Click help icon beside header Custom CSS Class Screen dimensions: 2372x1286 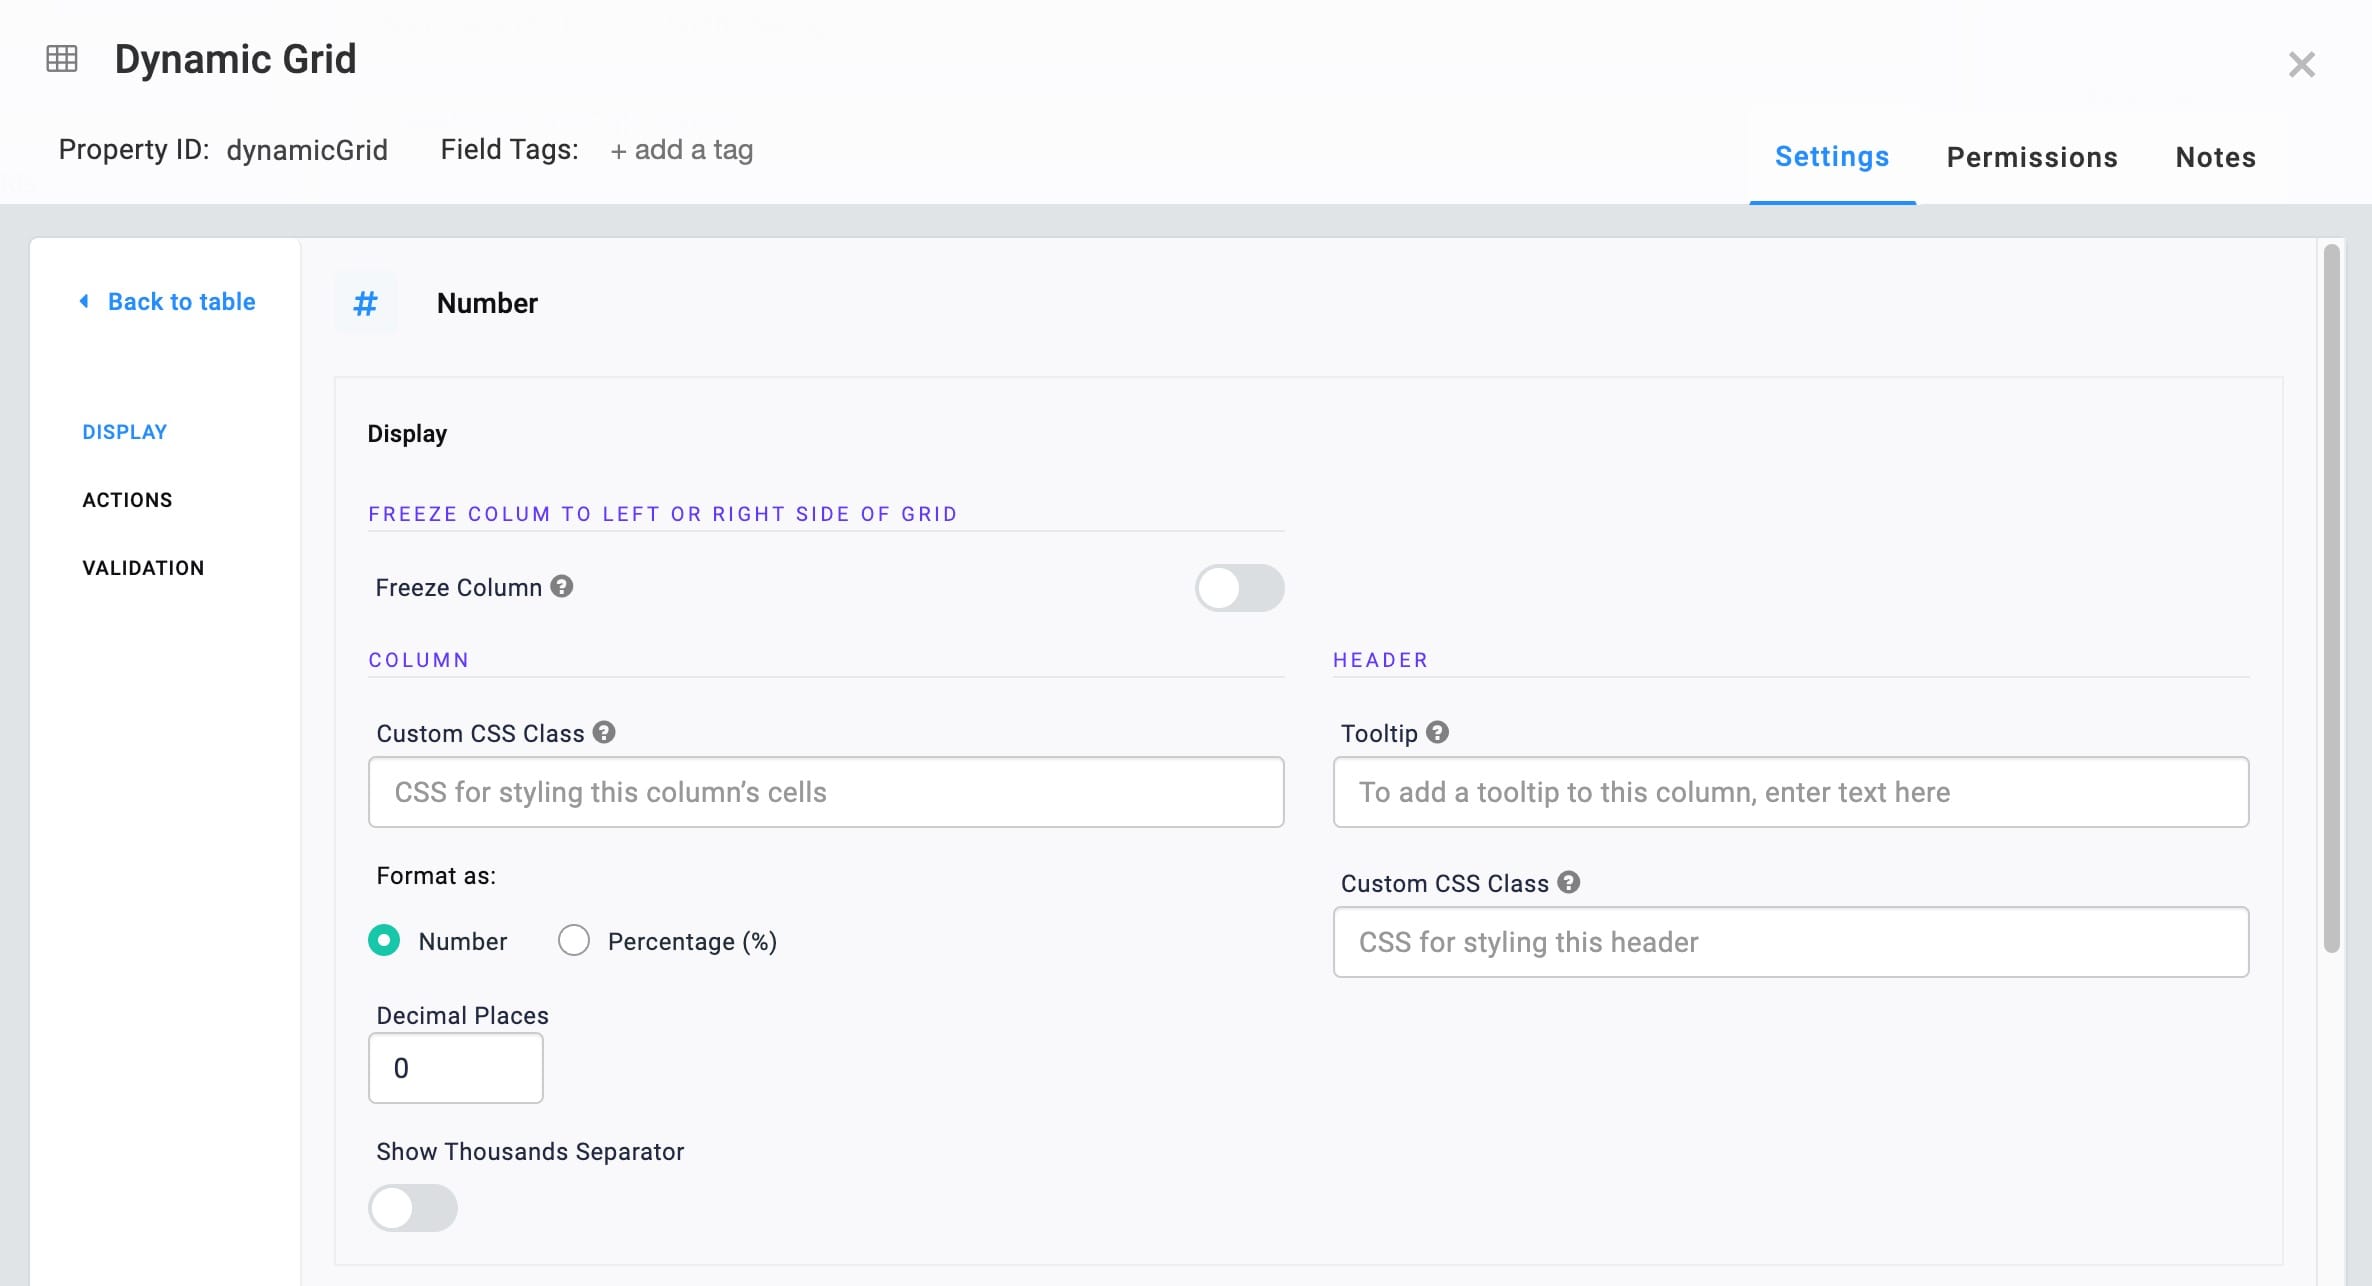(1569, 882)
